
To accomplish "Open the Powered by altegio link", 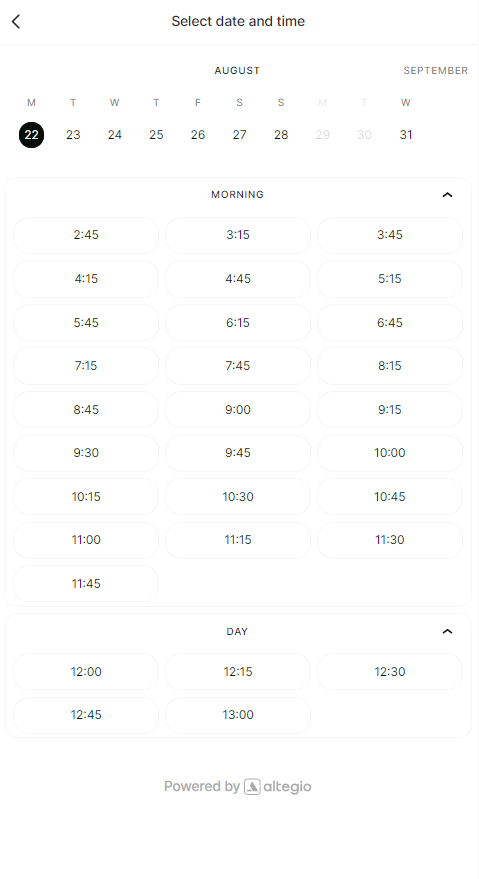I will [x=238, y=787].
